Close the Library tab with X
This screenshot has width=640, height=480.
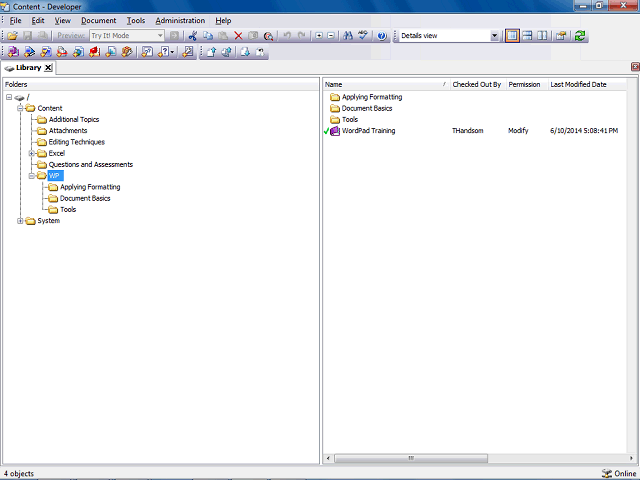click(x=48, y=68)
